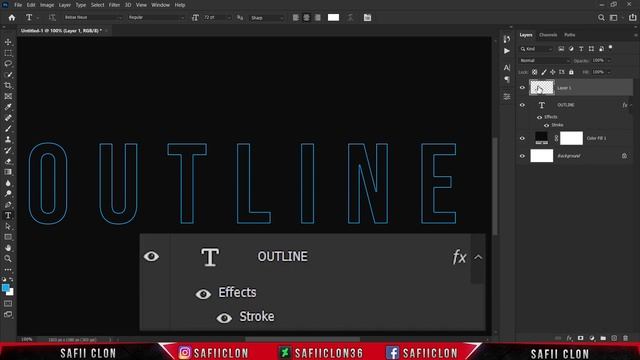The width and height of the screenshot is (640, 360).
Task: Select the Eyedropper tool
Action: pyautogui.click(x=8, y=107)
